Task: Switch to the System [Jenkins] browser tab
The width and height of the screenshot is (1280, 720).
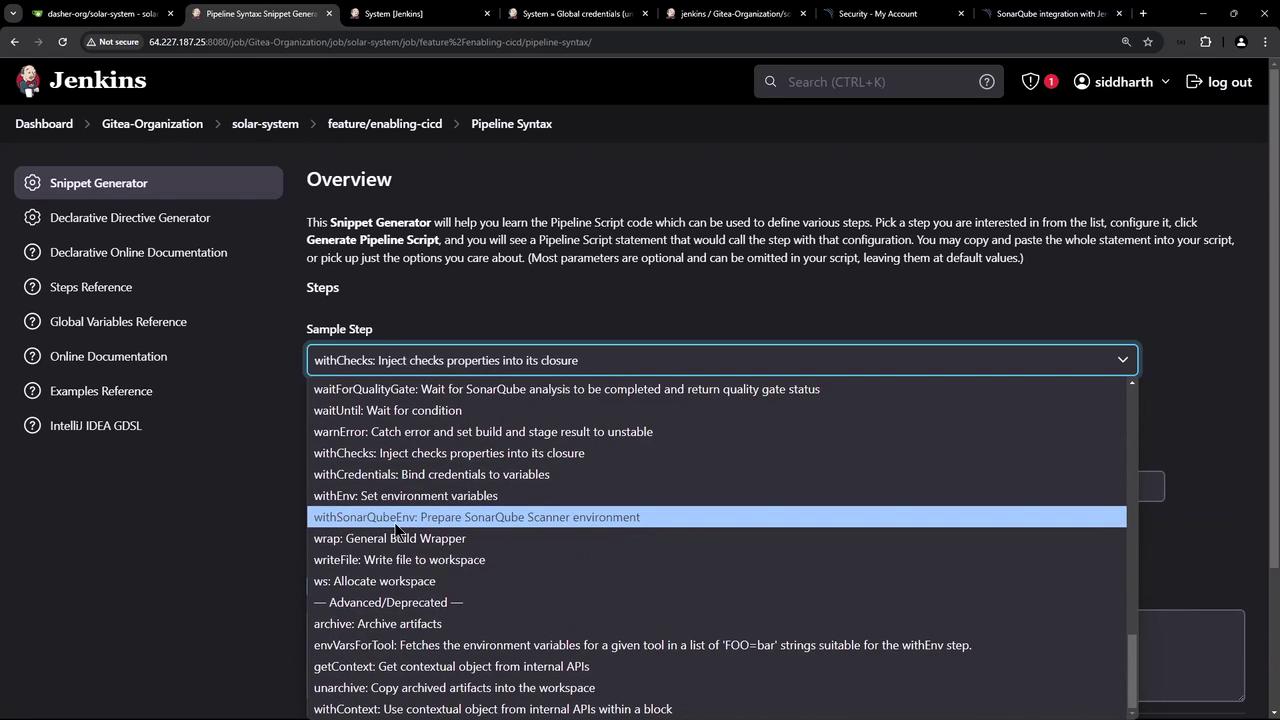Action: coord(393,14)
